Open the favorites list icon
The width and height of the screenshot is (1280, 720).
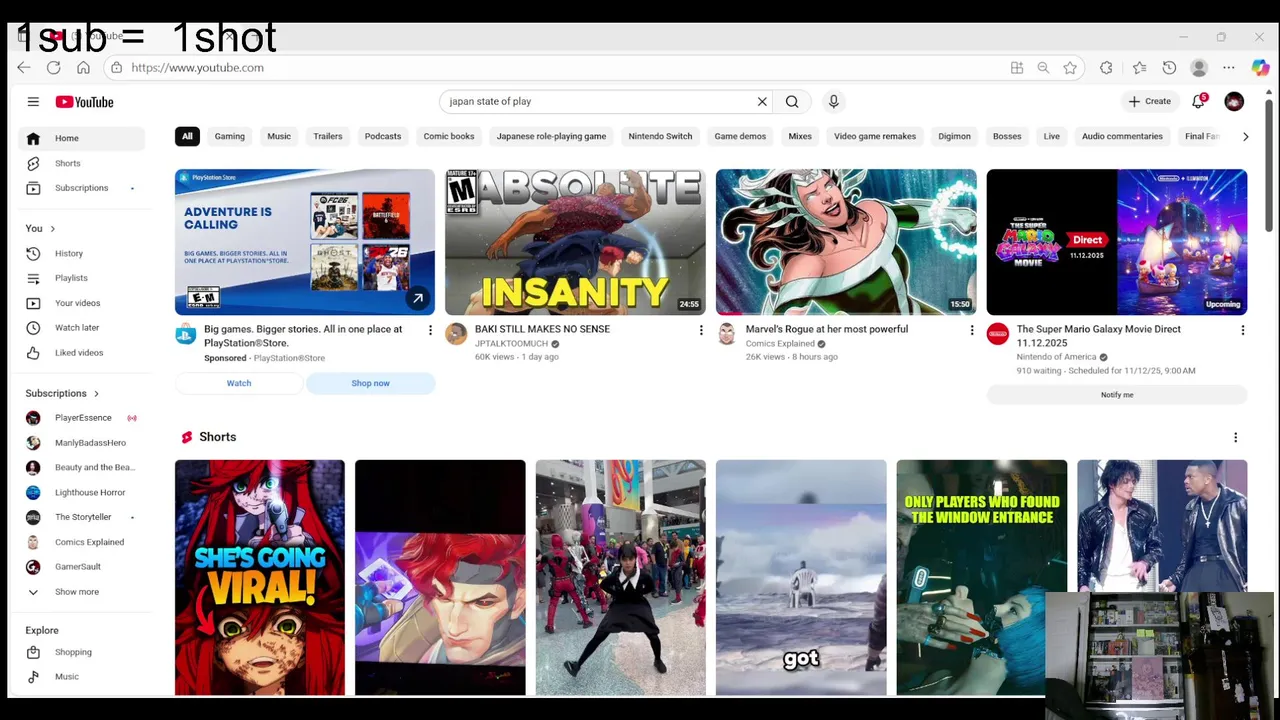[x=1139, y=68]
